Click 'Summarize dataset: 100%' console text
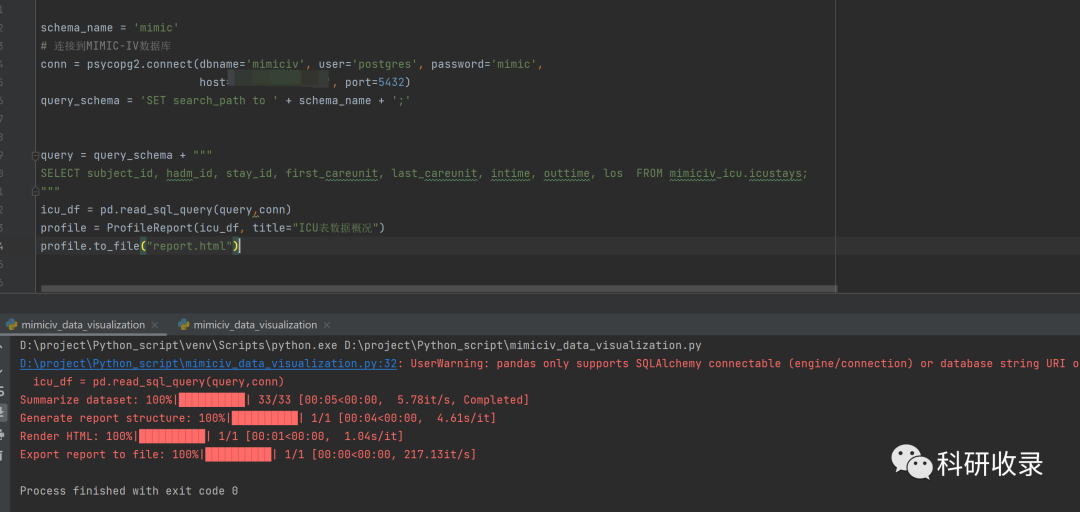Image resolution: width=1080 pixels, height=512 pixels. tap(96, 400)
